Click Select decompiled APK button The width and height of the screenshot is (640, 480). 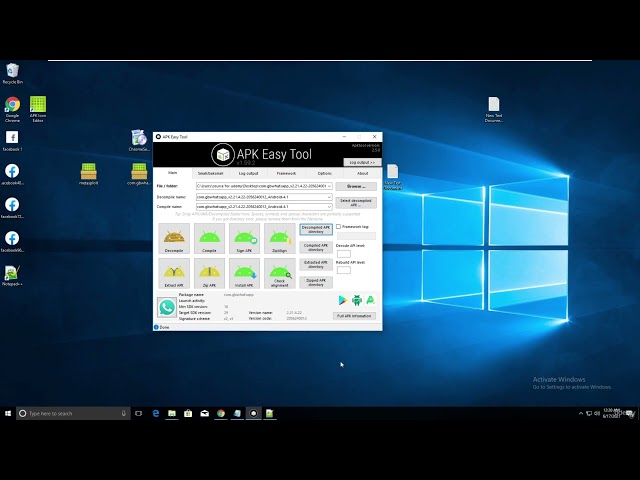coord(356,202)
